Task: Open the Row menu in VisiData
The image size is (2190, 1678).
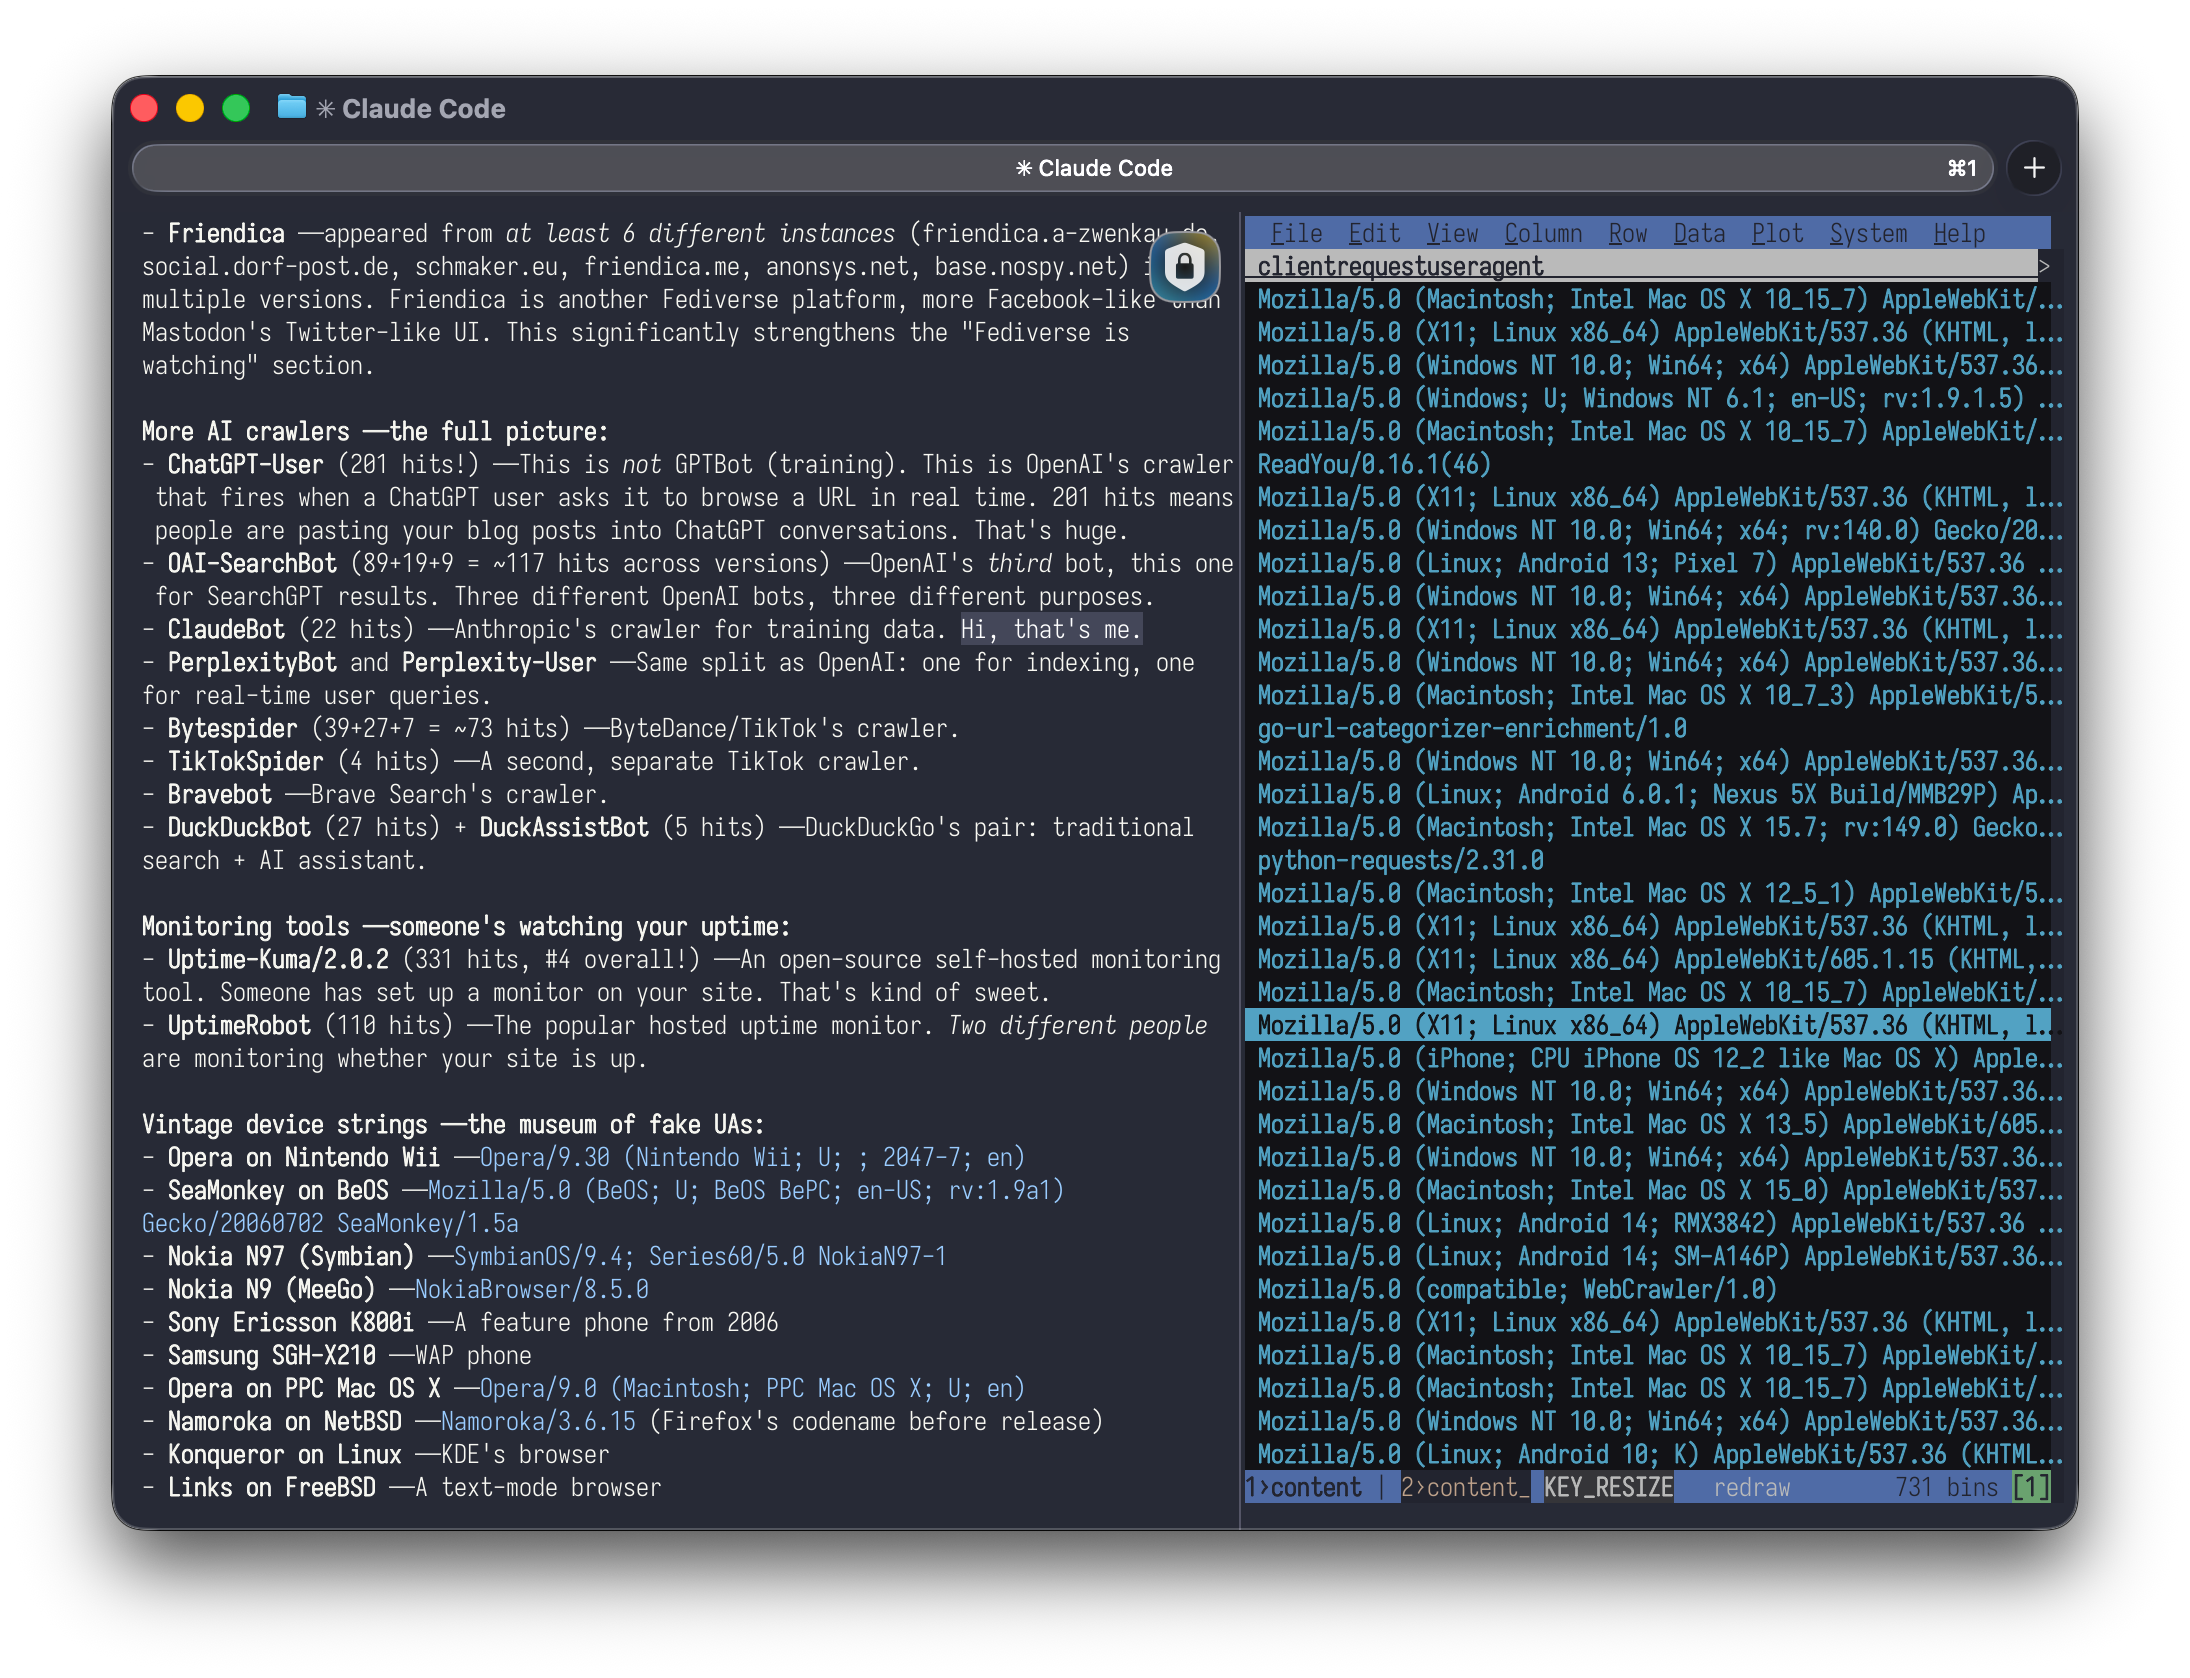Action: (1628, 233)
